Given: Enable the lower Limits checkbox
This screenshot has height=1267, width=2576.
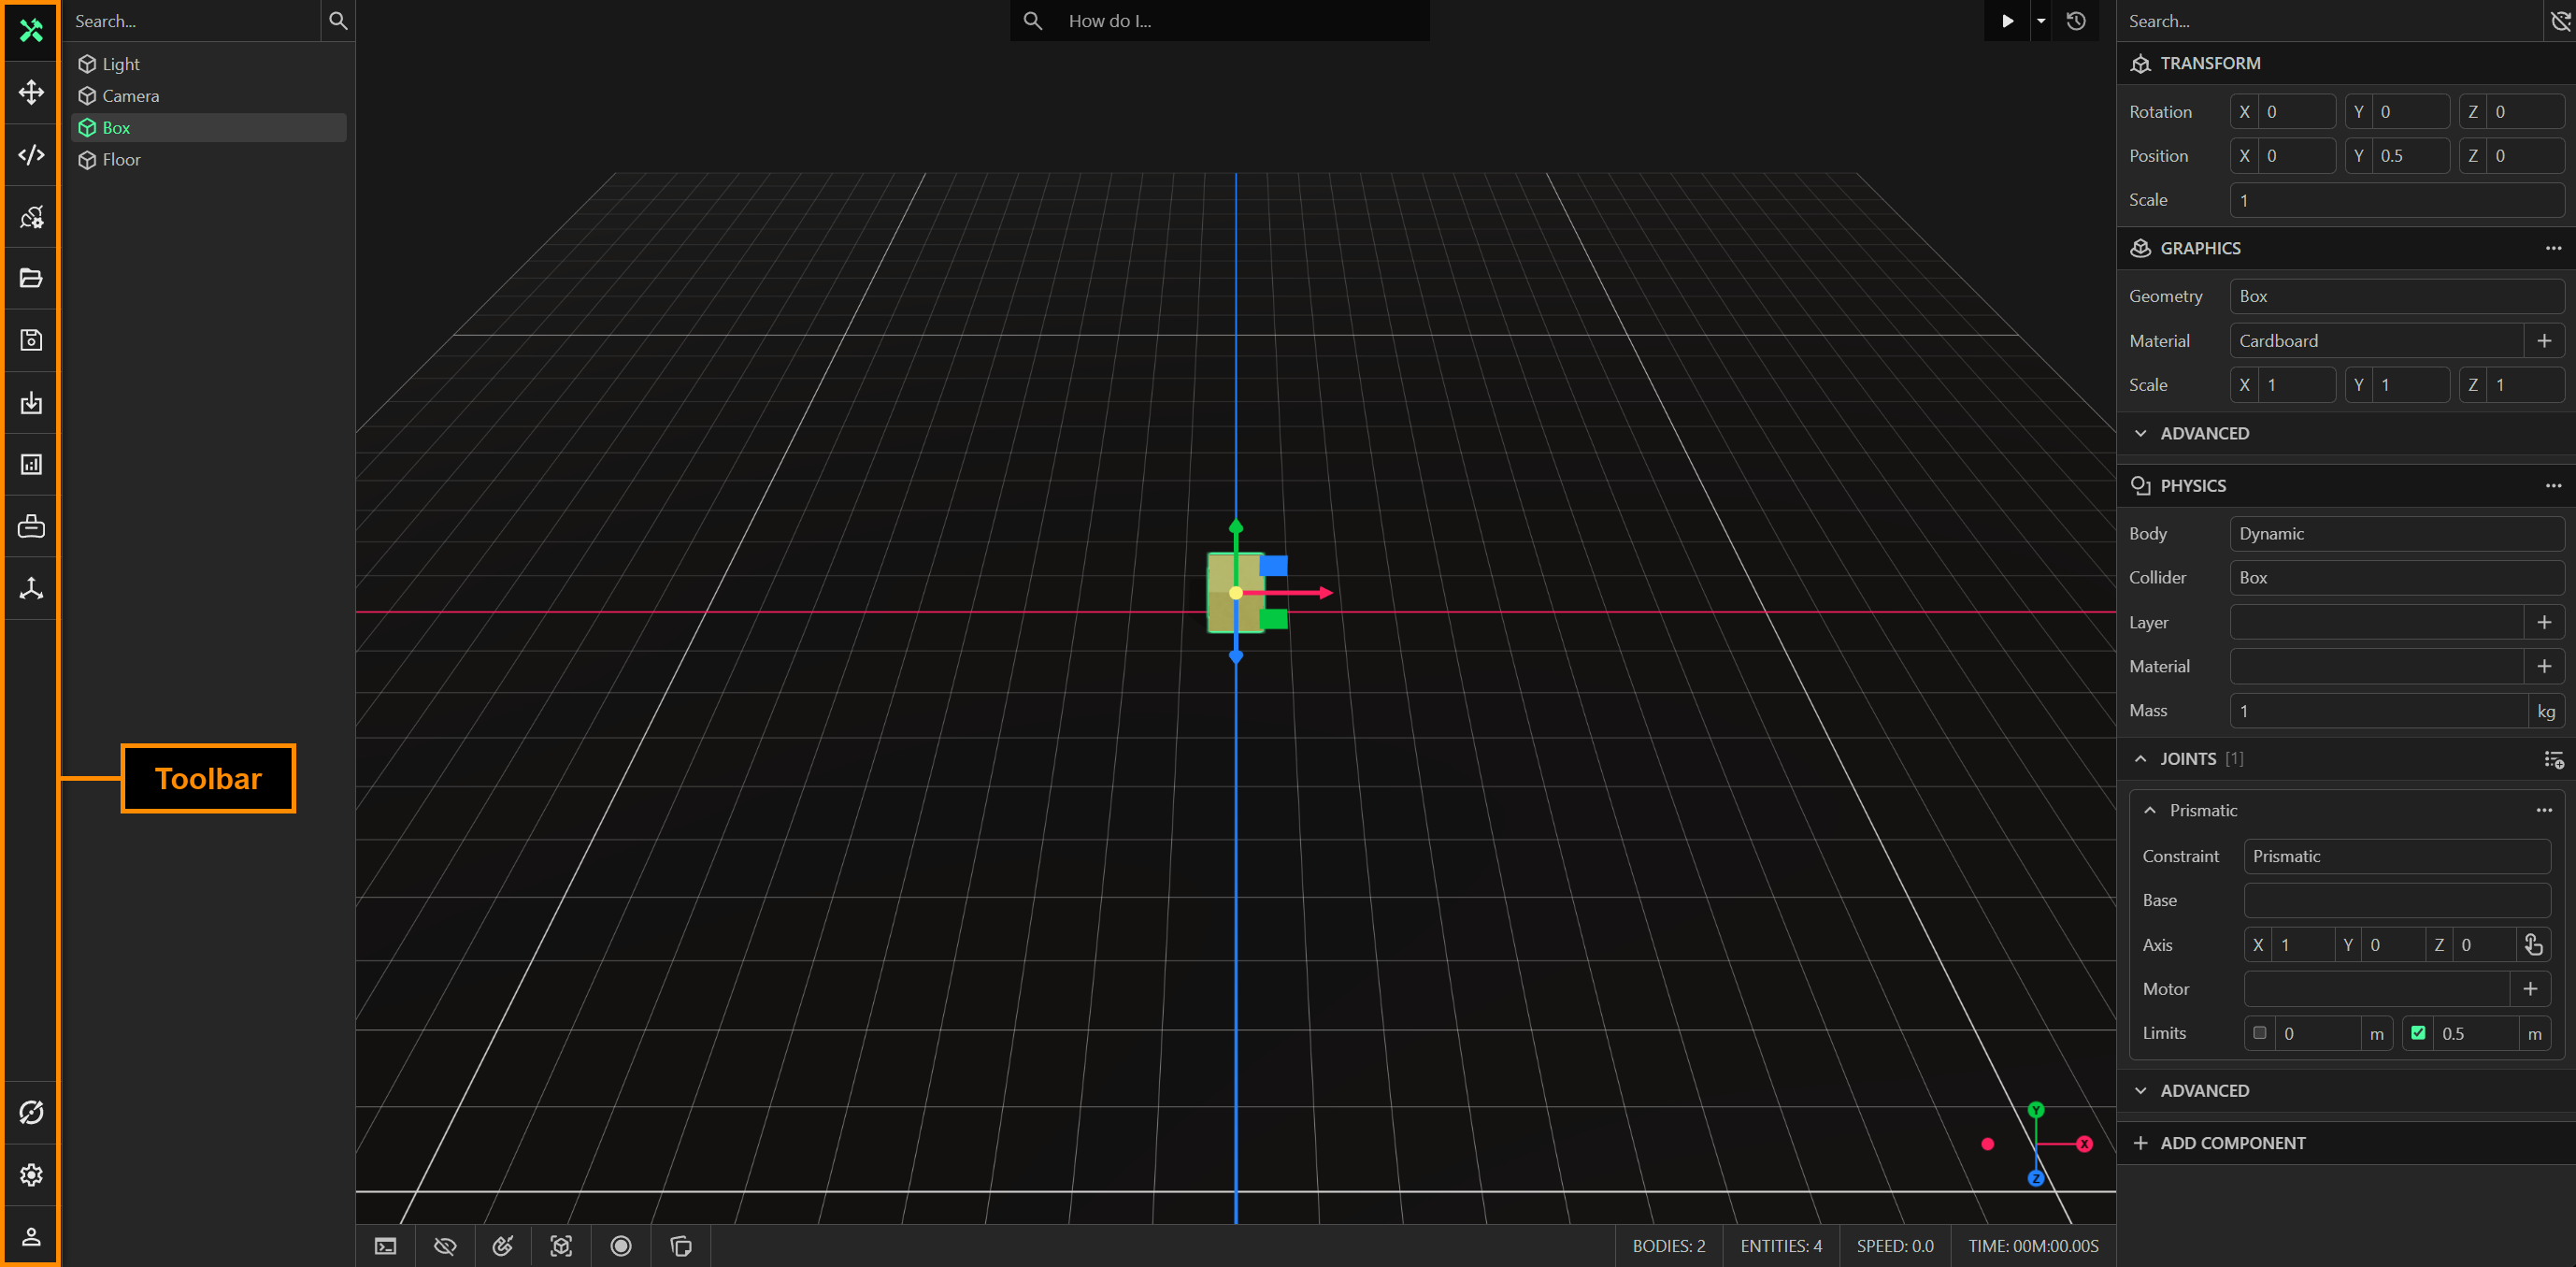Looking at the screenshot, I should [2260, 1033].
